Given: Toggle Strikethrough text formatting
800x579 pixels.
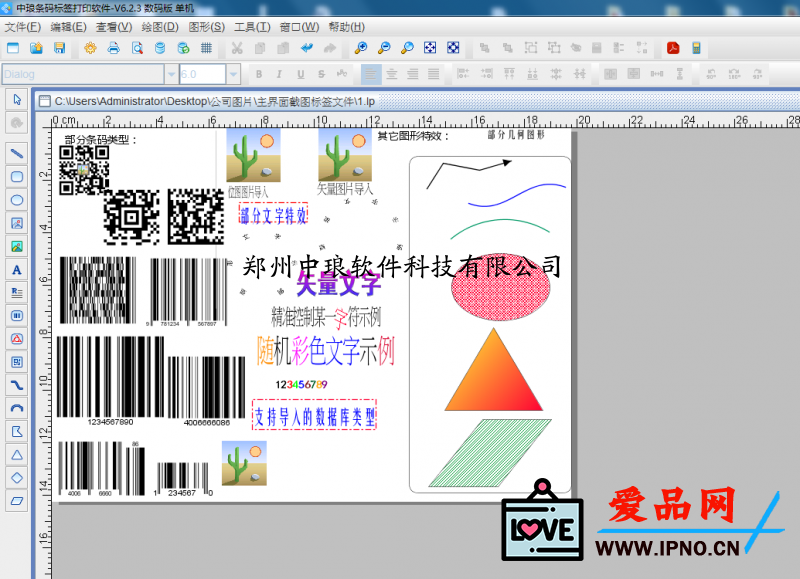Looking at the screenshot, I should coord(321,74).
